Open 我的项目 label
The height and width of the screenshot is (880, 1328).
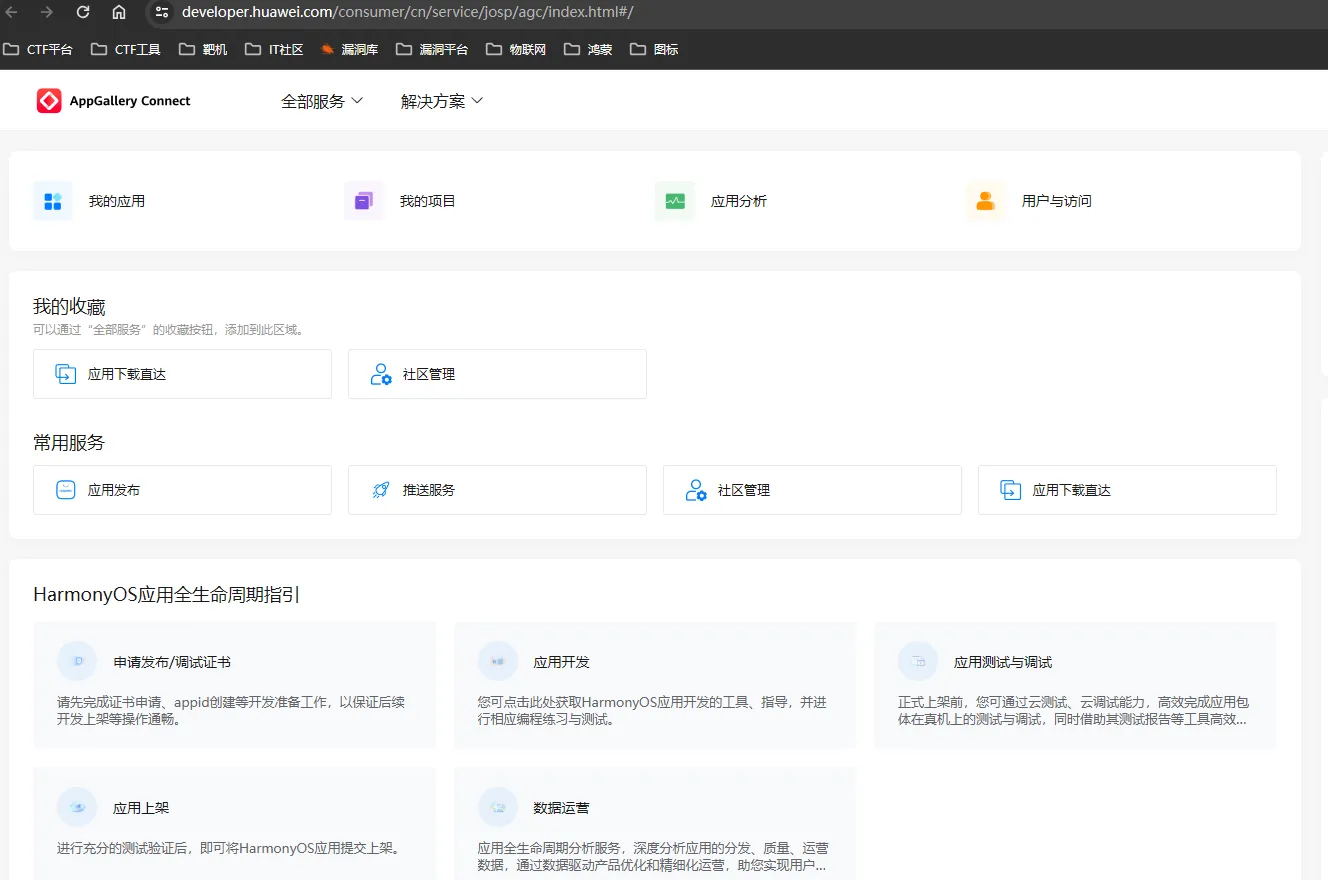[x=428, y=201]
